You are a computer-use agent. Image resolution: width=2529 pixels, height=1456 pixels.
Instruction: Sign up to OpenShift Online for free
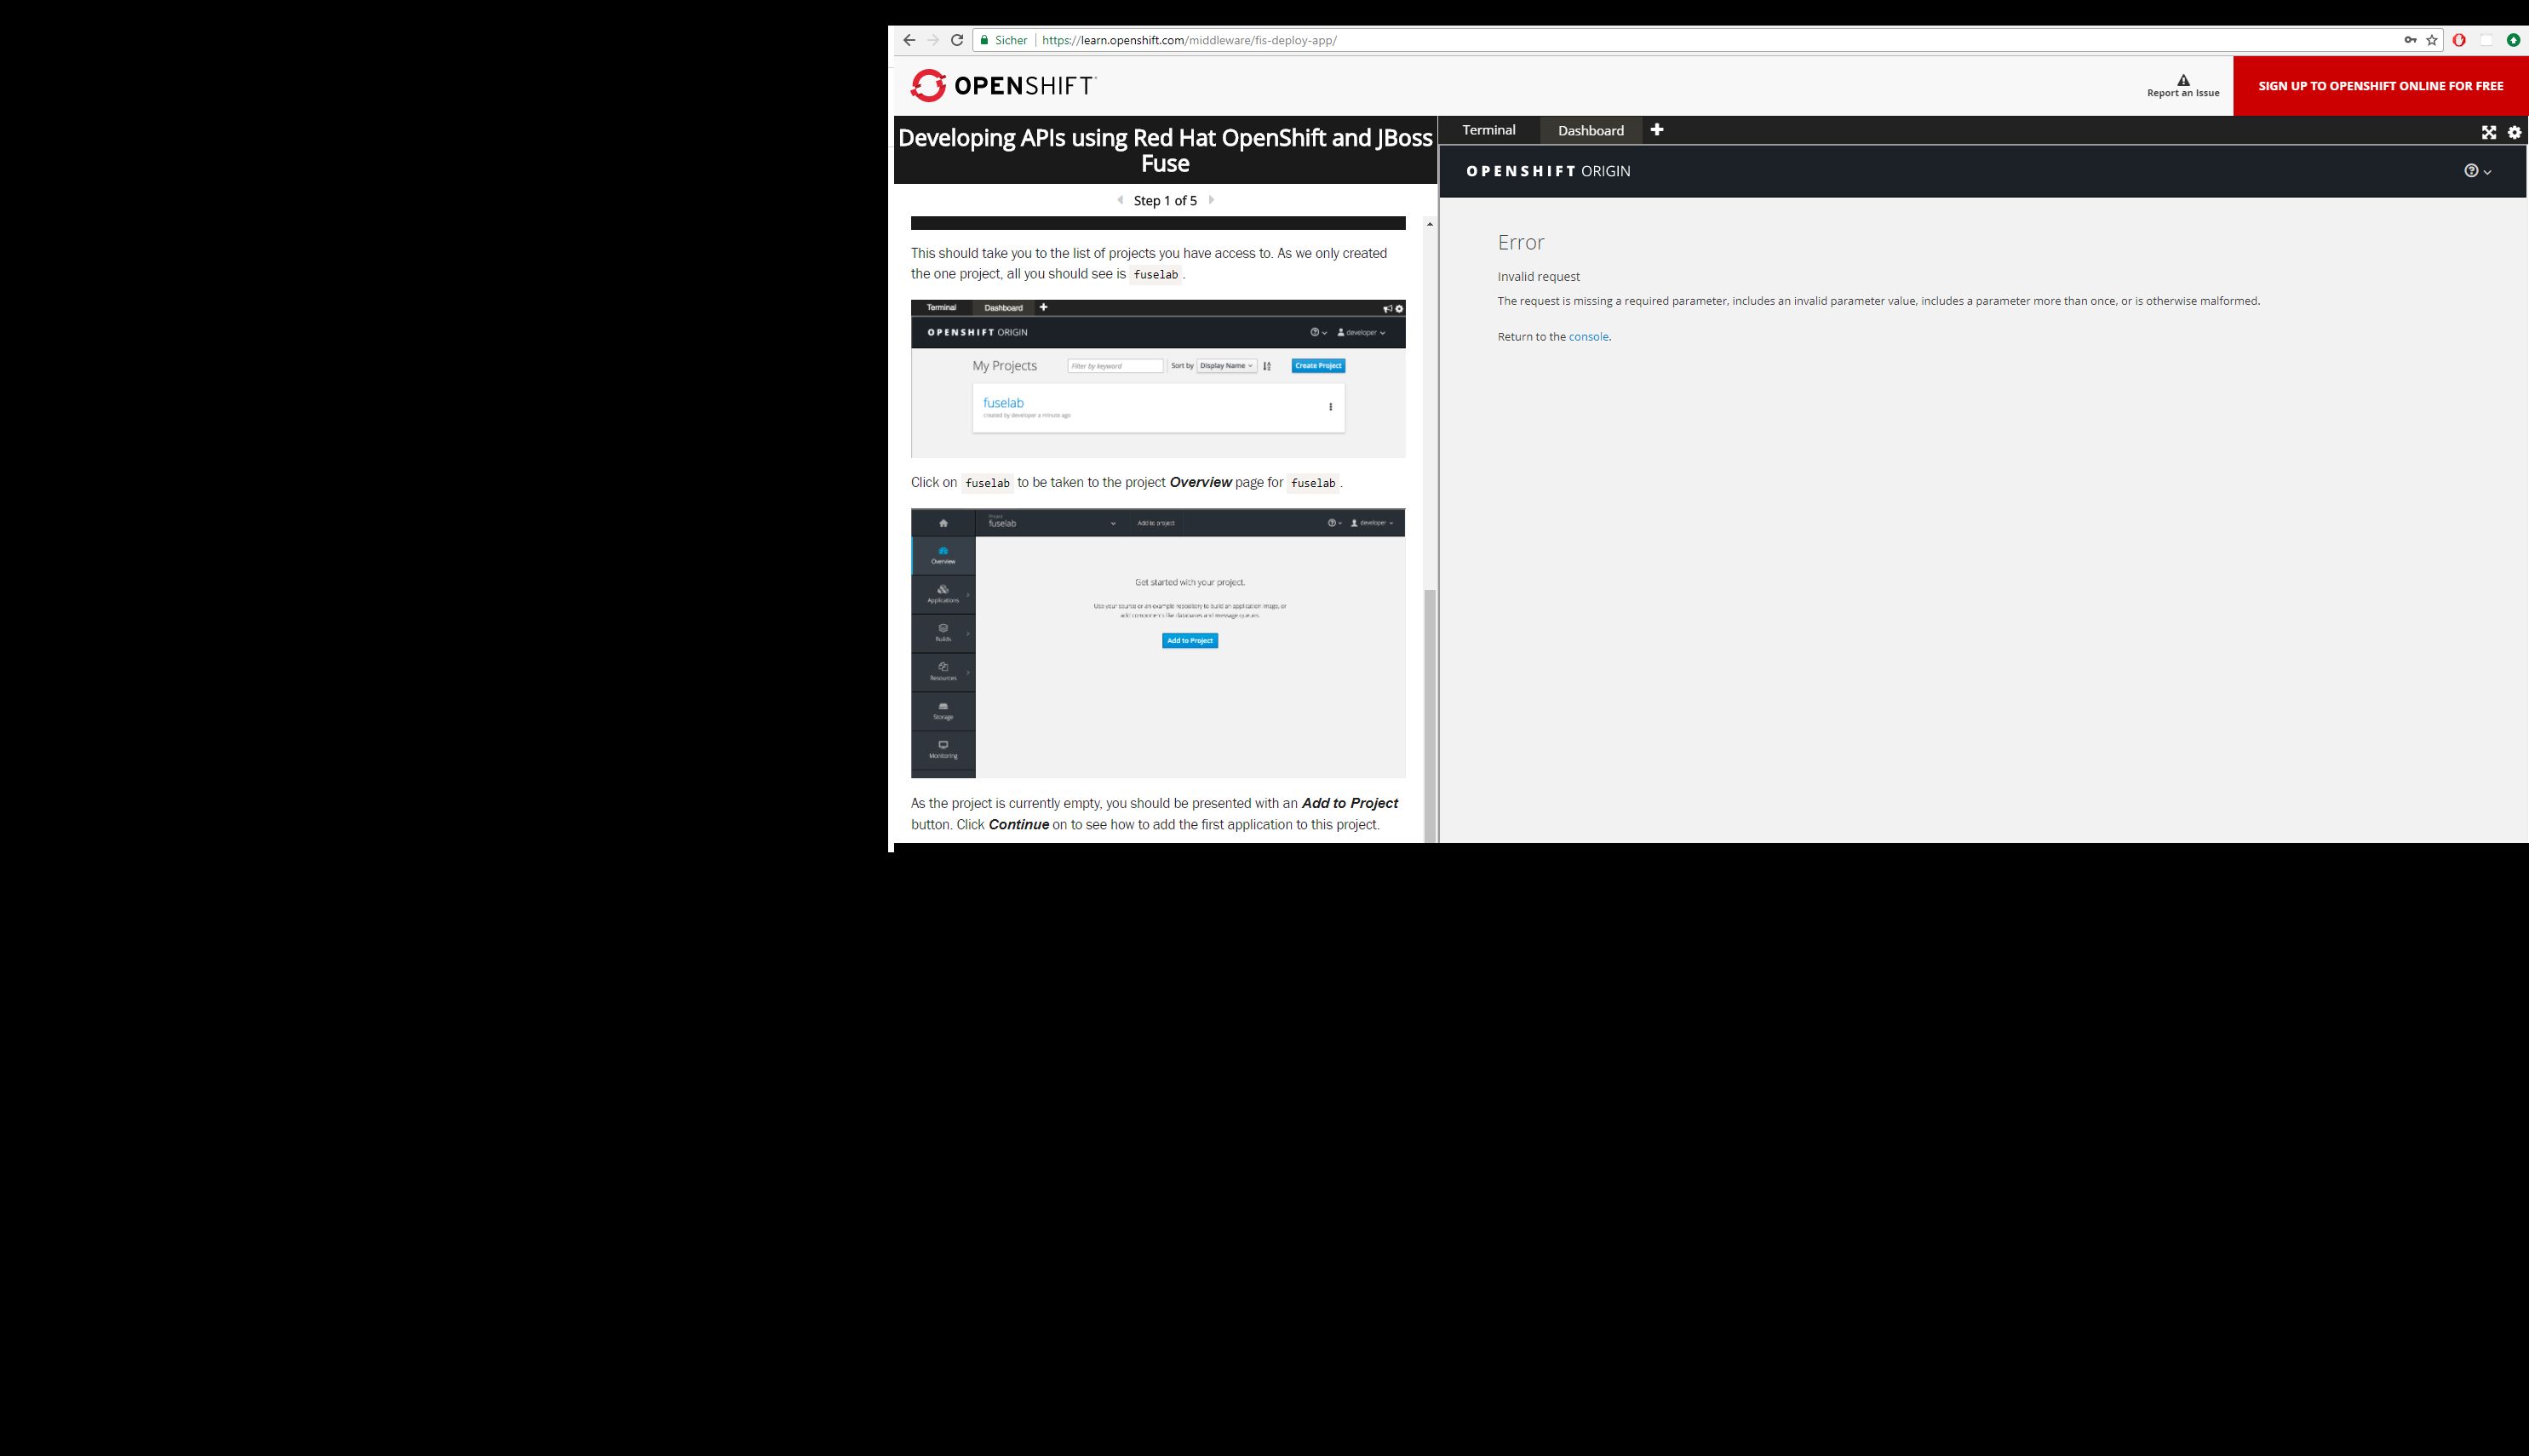[x=2381, y=85]
